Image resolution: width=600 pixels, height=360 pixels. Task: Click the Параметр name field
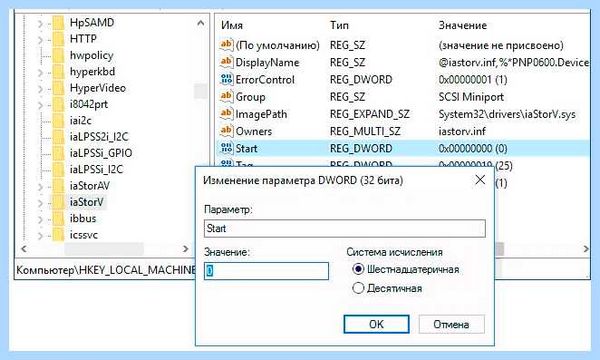pyautogui.click(x=345, y=228)
